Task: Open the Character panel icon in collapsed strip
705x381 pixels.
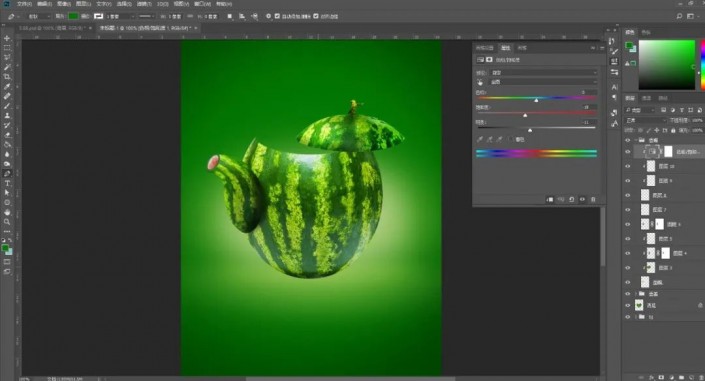Action: (614, 87)
